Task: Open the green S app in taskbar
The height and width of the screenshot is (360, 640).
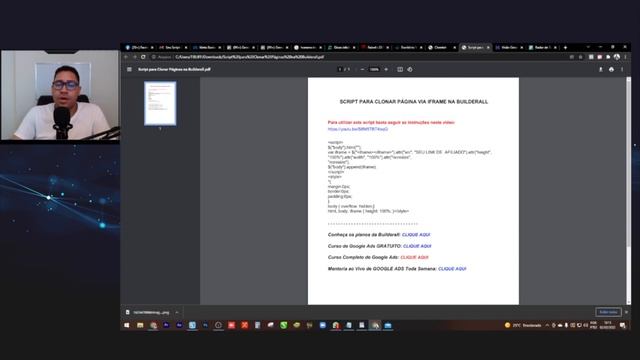Action: click(x=283, y=325)
